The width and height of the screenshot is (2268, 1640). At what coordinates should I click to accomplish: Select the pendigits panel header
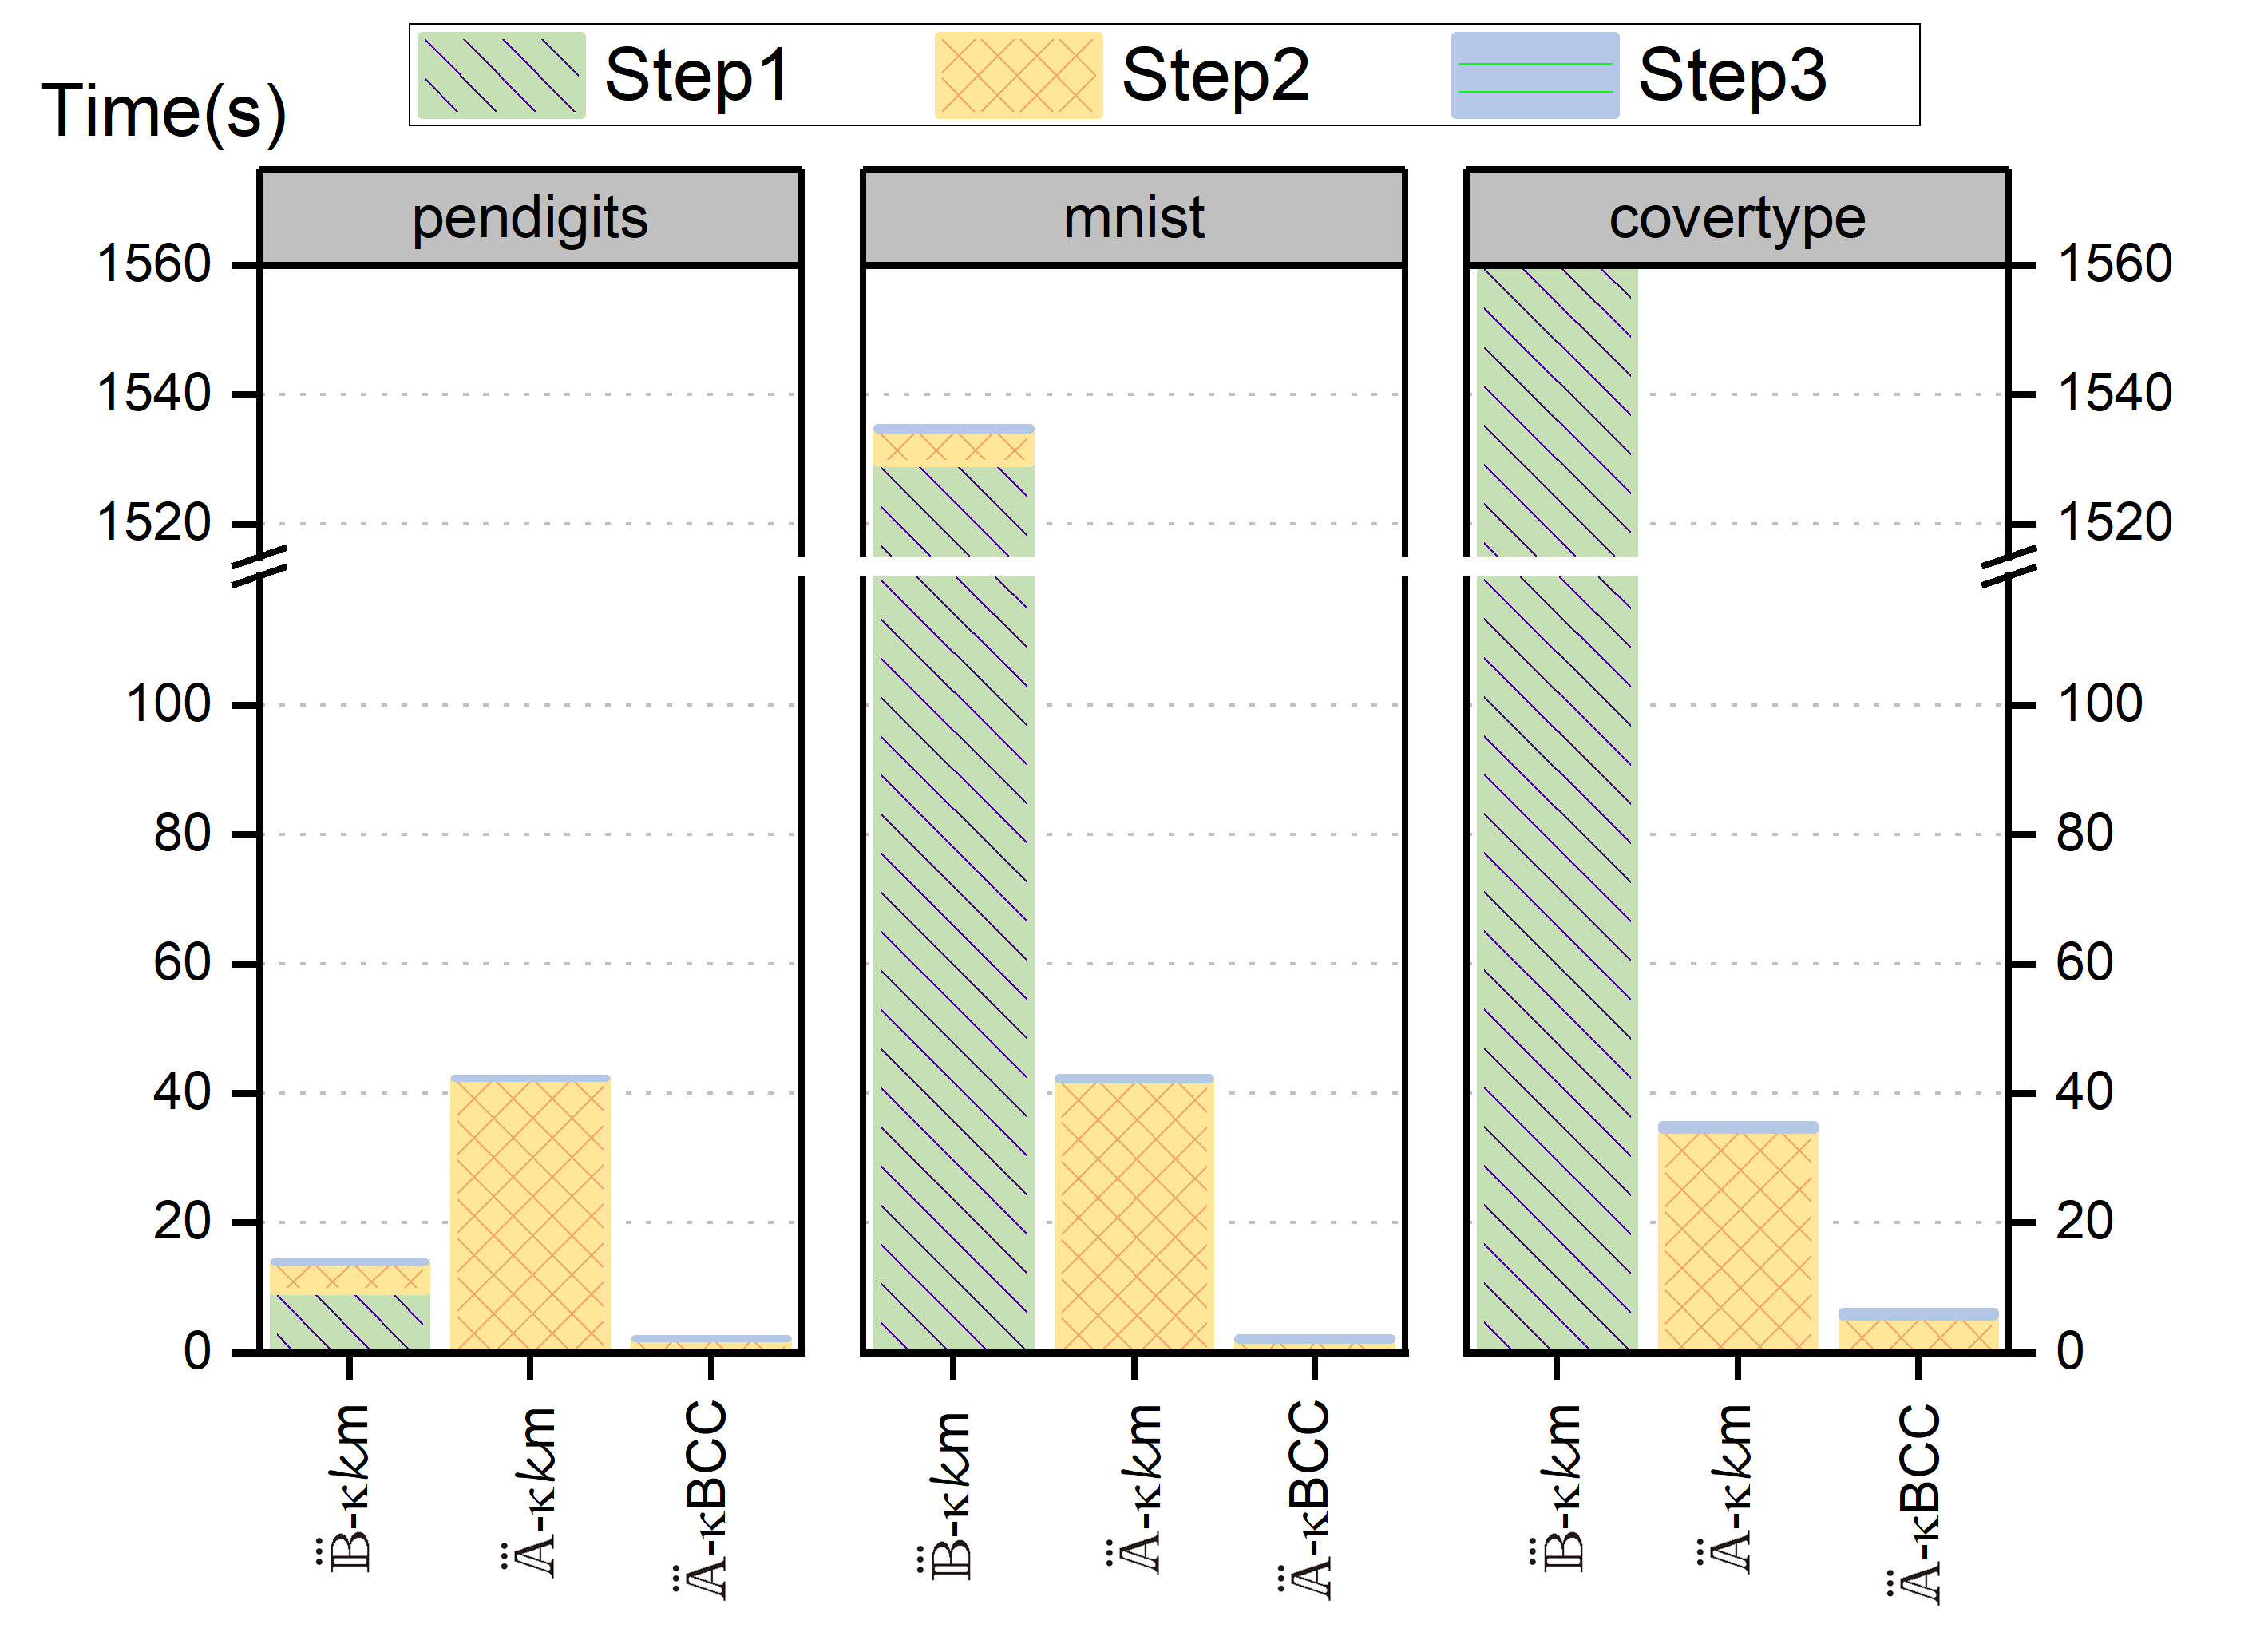tap(530, 218)
